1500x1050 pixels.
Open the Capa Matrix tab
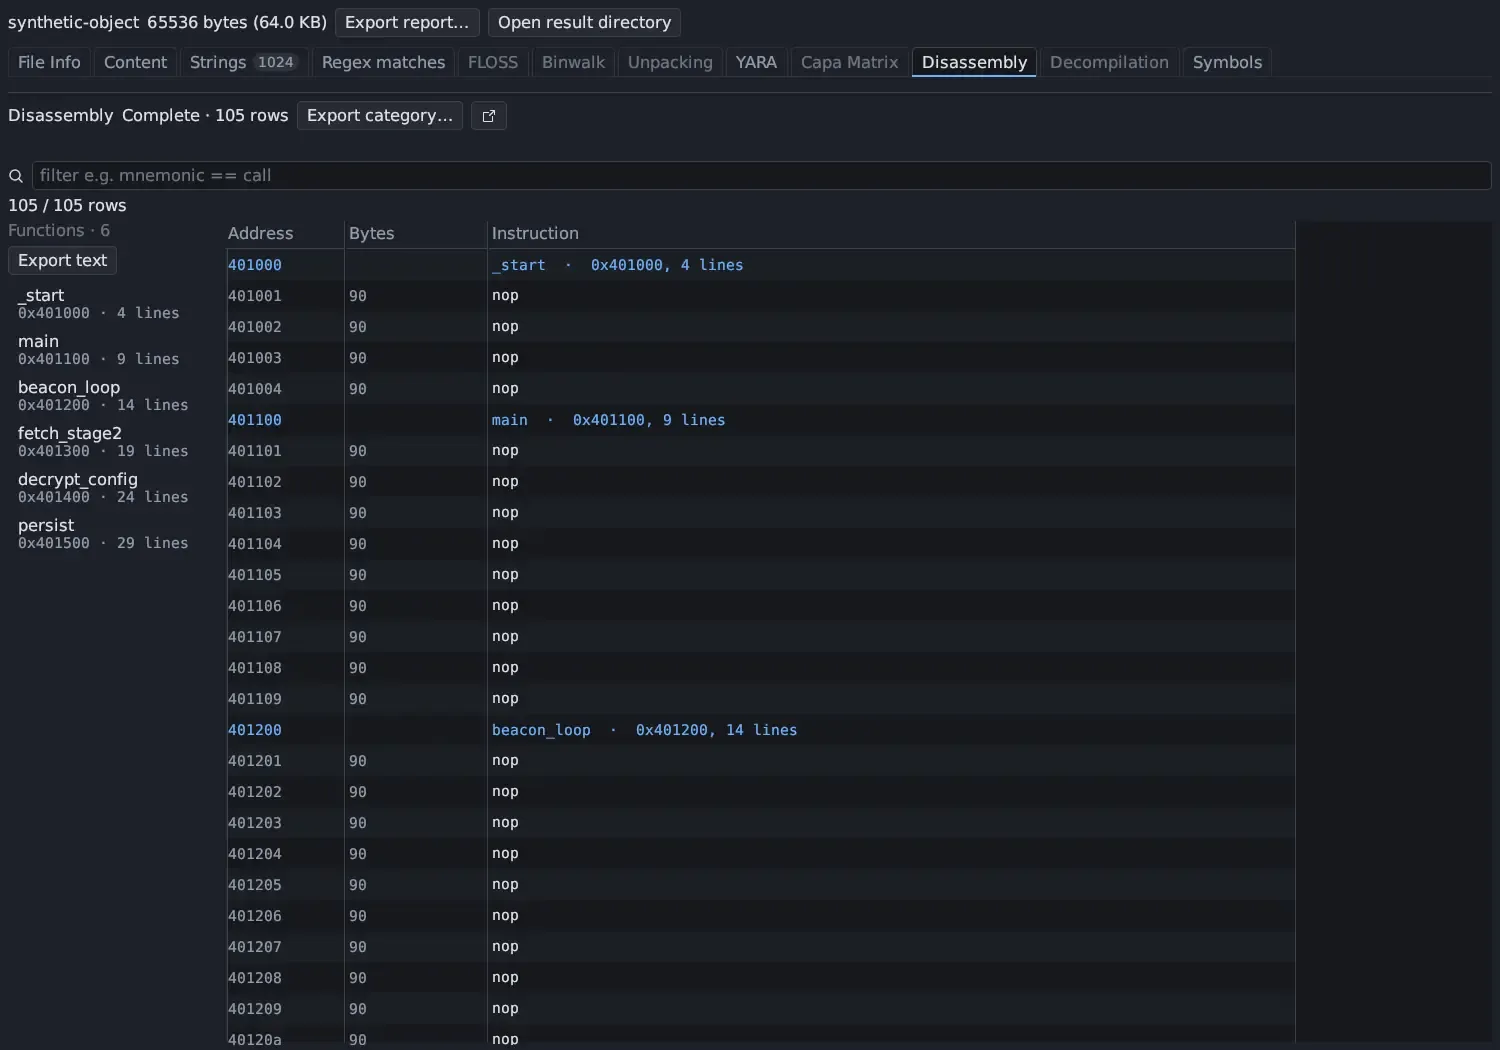(x=850, y=62)
